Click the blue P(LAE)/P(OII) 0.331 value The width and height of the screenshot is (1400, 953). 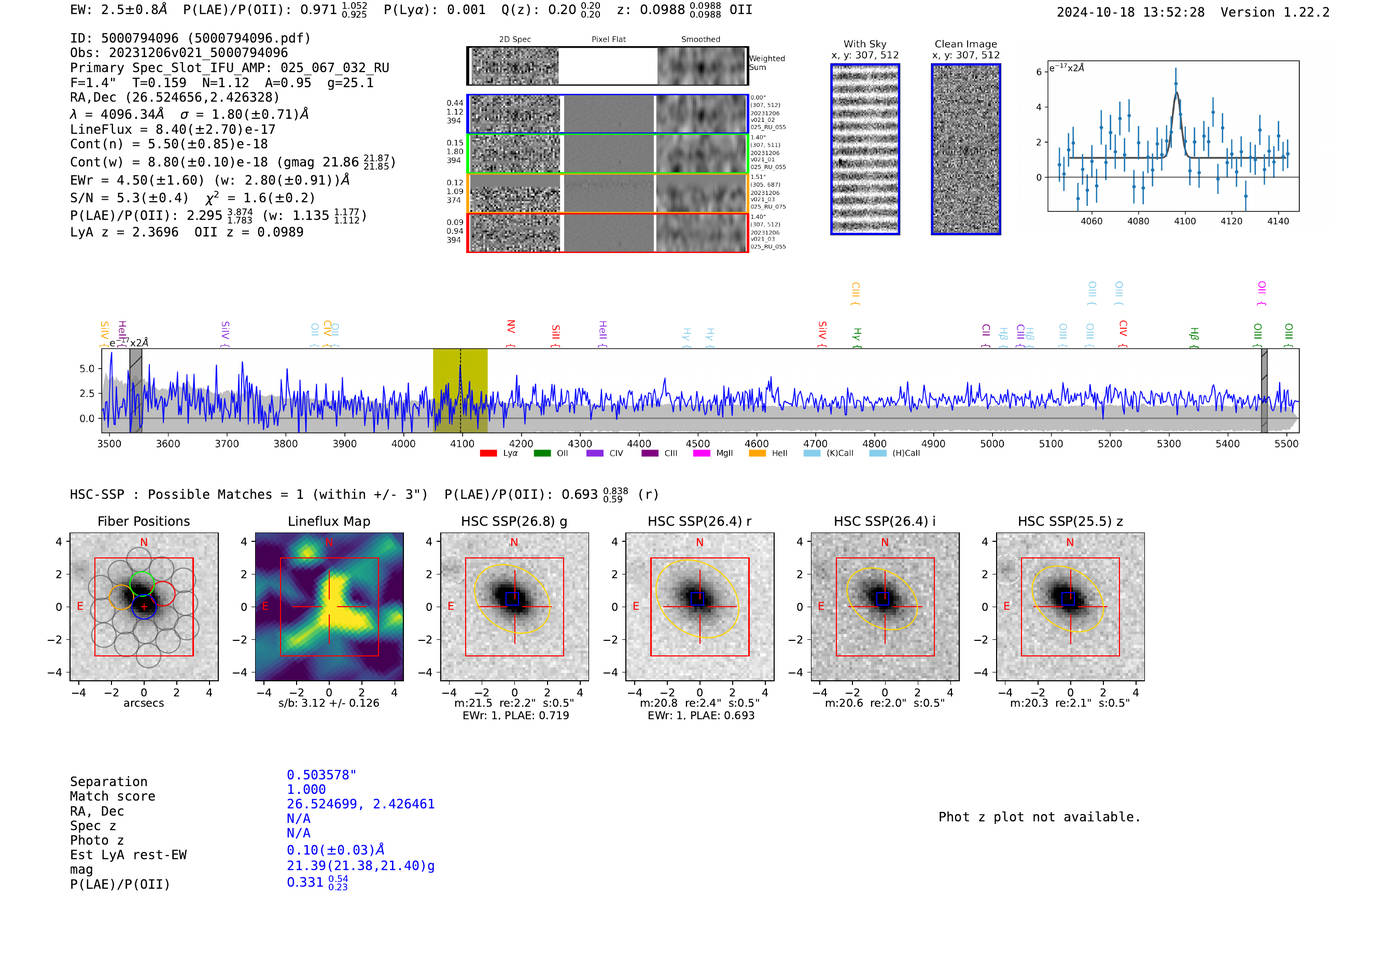318,883
